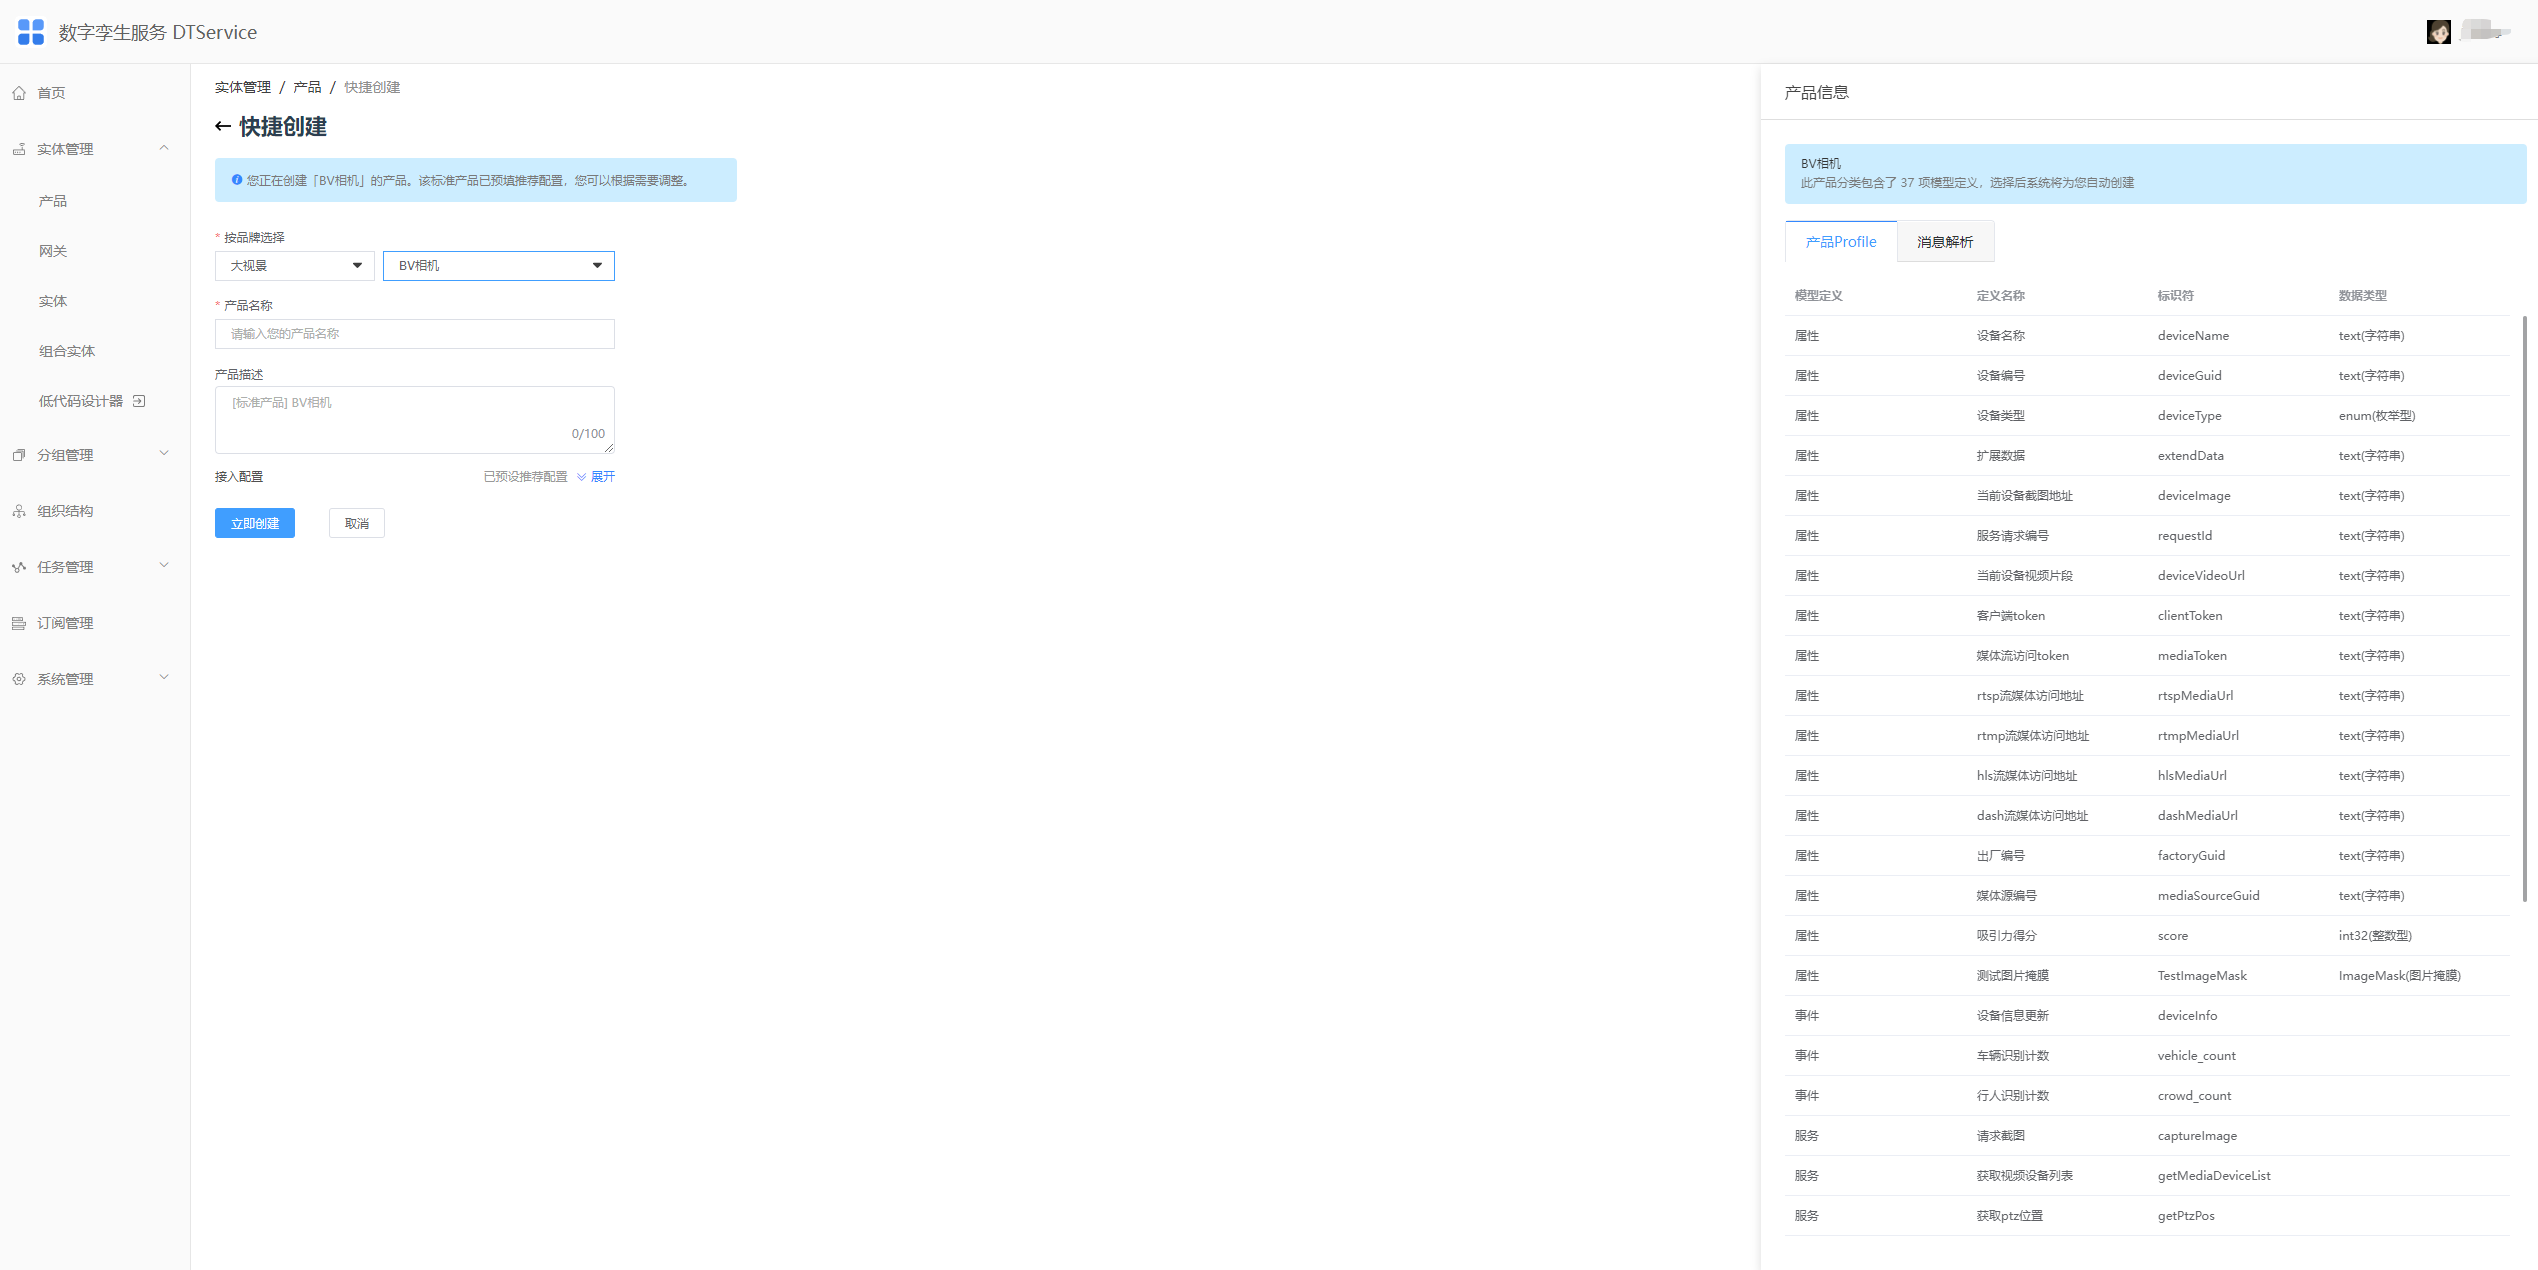Screen dimensions: 2538x1270
Task: Click the back arrow beside 快捷创建
Action: pyautogui.click(x=223, y=127)
